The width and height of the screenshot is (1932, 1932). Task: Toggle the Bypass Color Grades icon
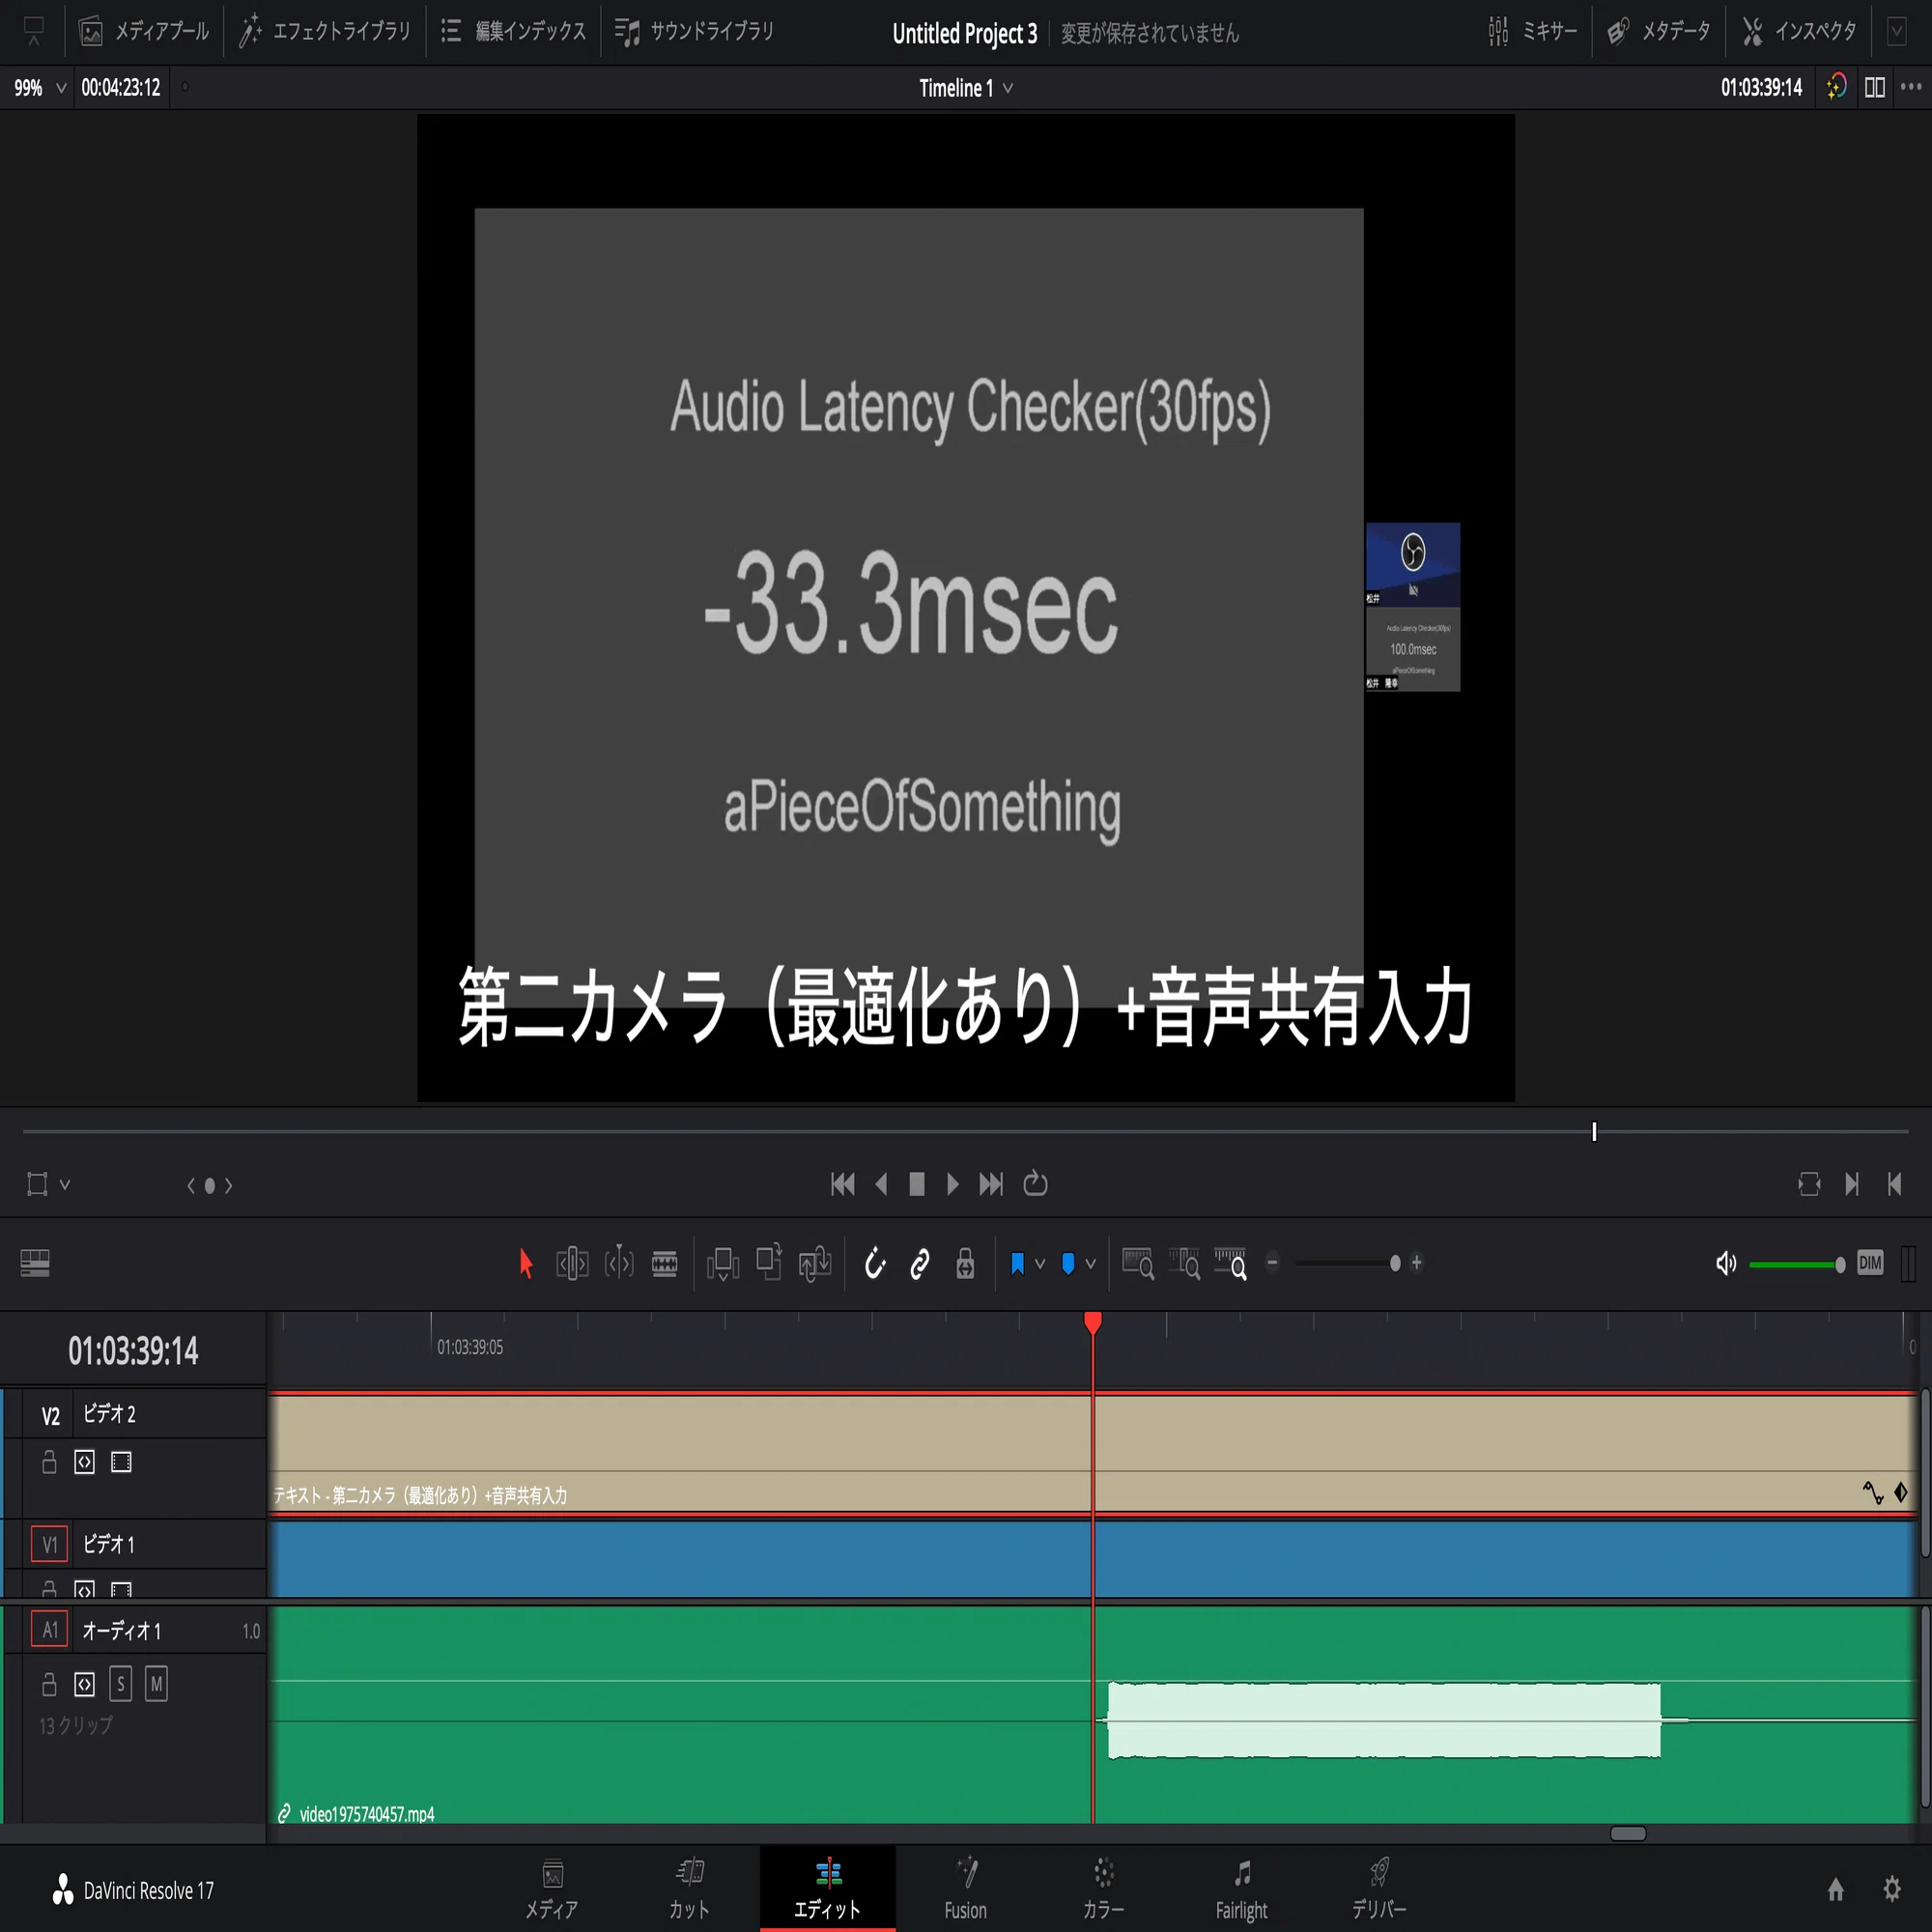(x=1836, y=87)
